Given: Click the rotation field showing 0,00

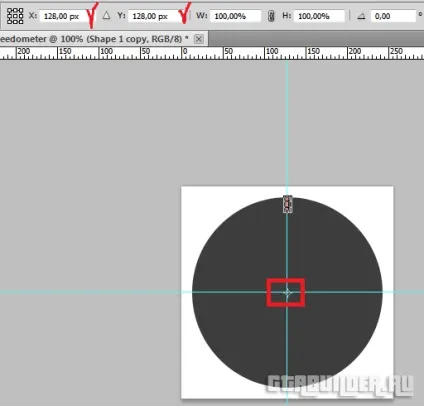Looking at the screenshot, I should (393, 16).
